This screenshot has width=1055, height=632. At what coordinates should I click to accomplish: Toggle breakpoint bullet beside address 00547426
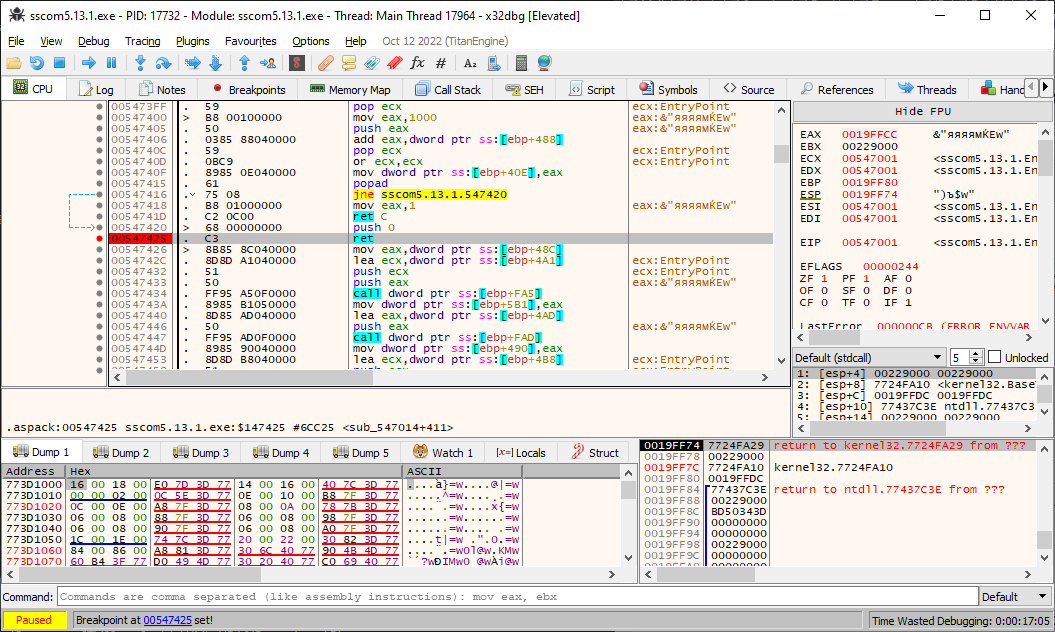tap(99, 250)
